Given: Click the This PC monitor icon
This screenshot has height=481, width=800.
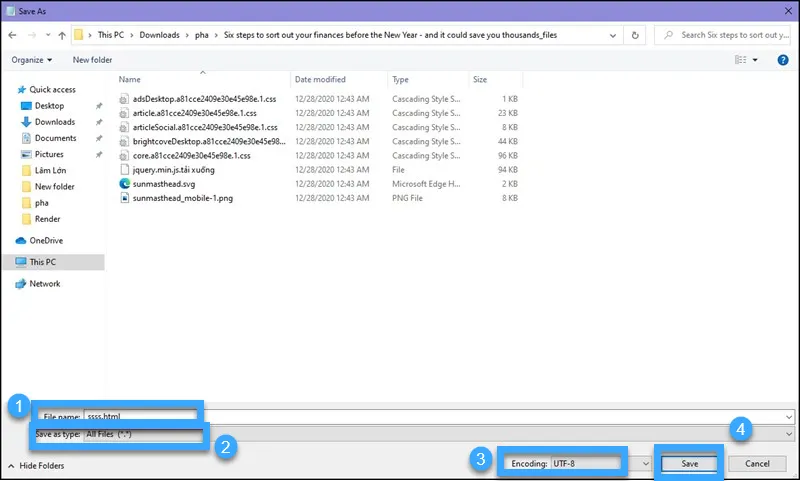Looking at the screenshot, I should pos(21,262).
